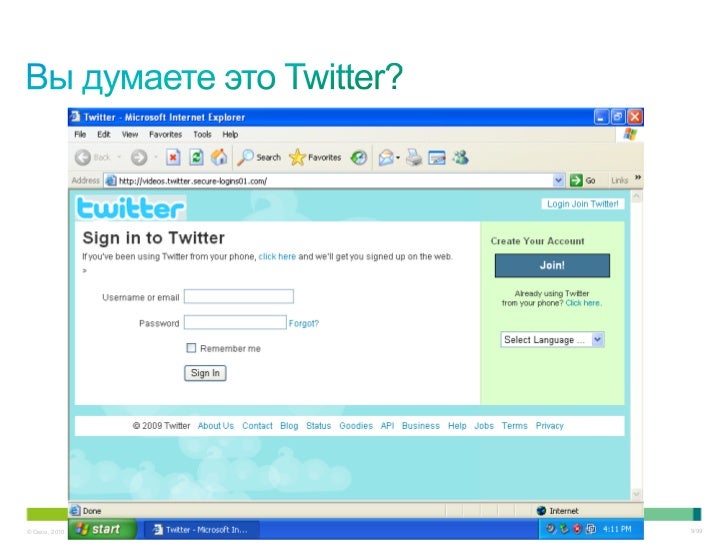Open the File menu
728x546 pixels.
(80, 134)
